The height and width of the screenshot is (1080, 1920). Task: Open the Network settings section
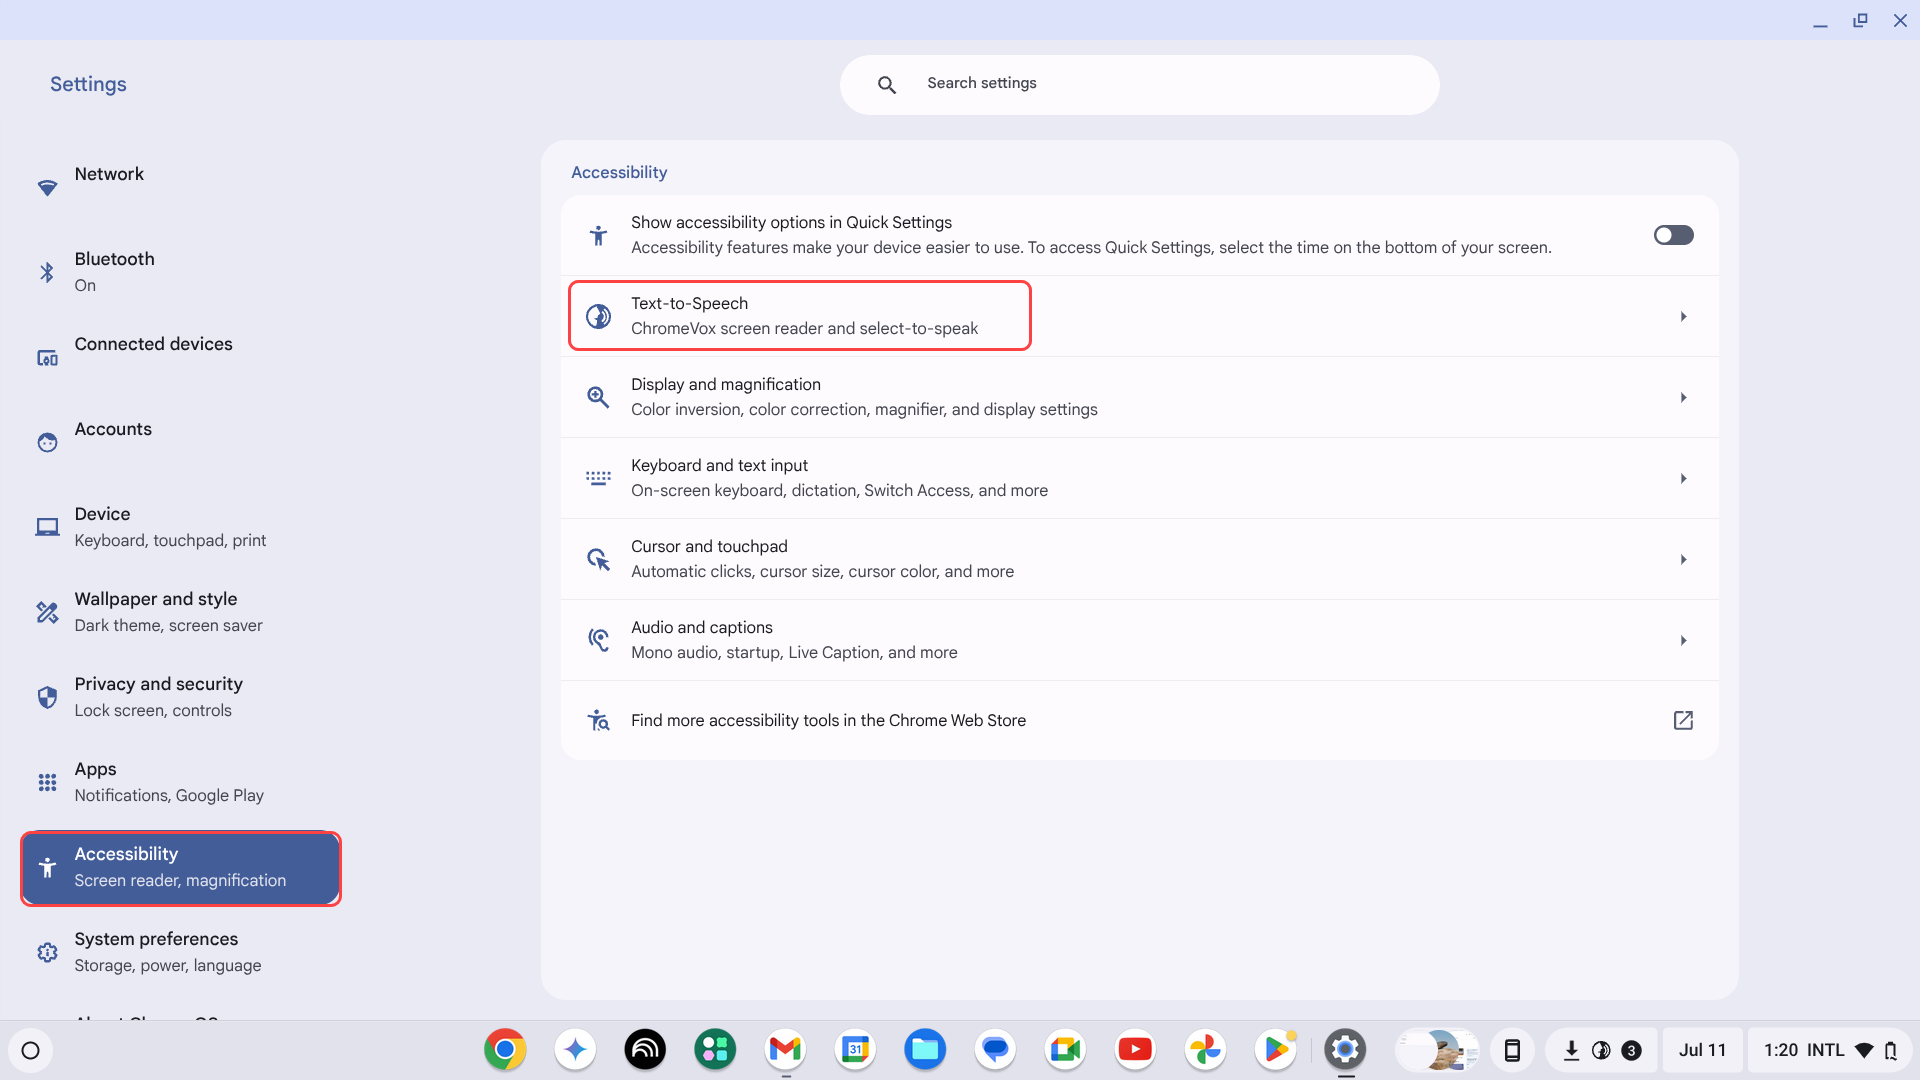(180, 187)
